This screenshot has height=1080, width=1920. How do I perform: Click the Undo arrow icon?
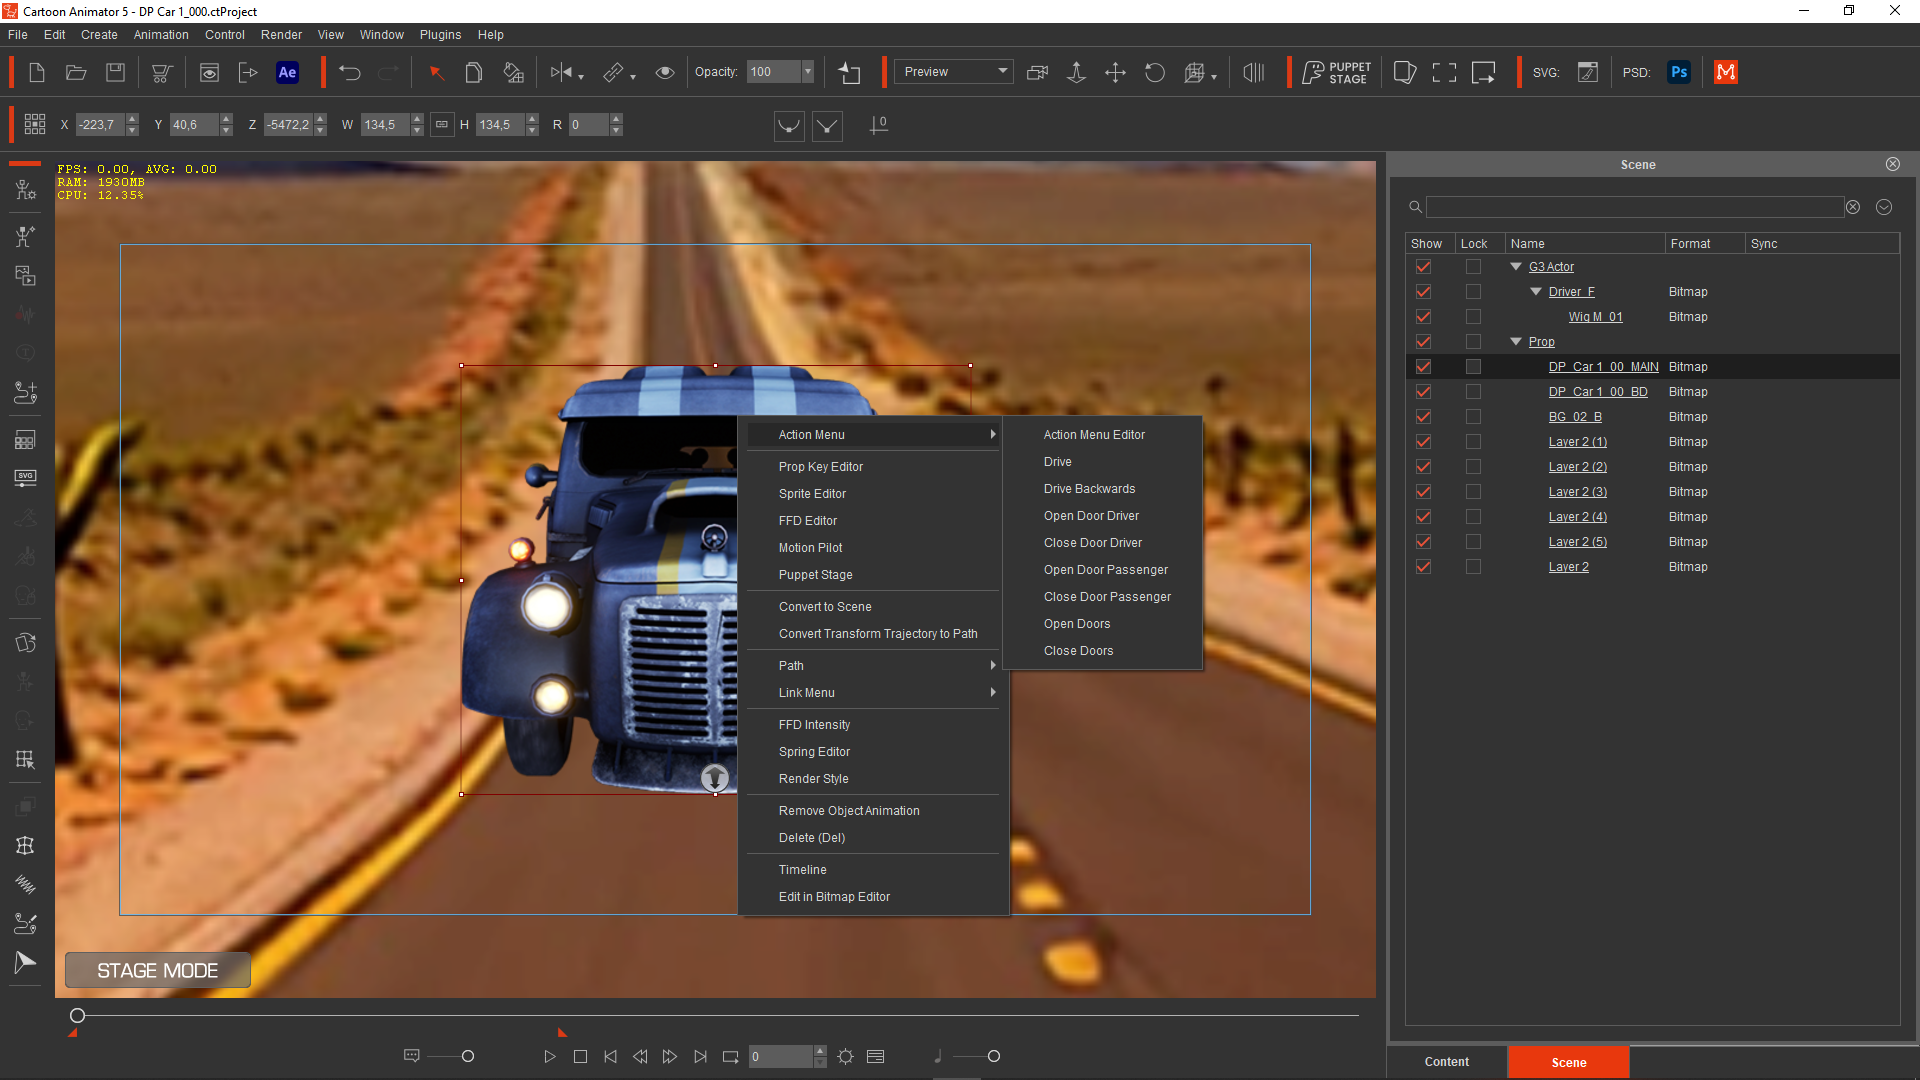(349, 72)
